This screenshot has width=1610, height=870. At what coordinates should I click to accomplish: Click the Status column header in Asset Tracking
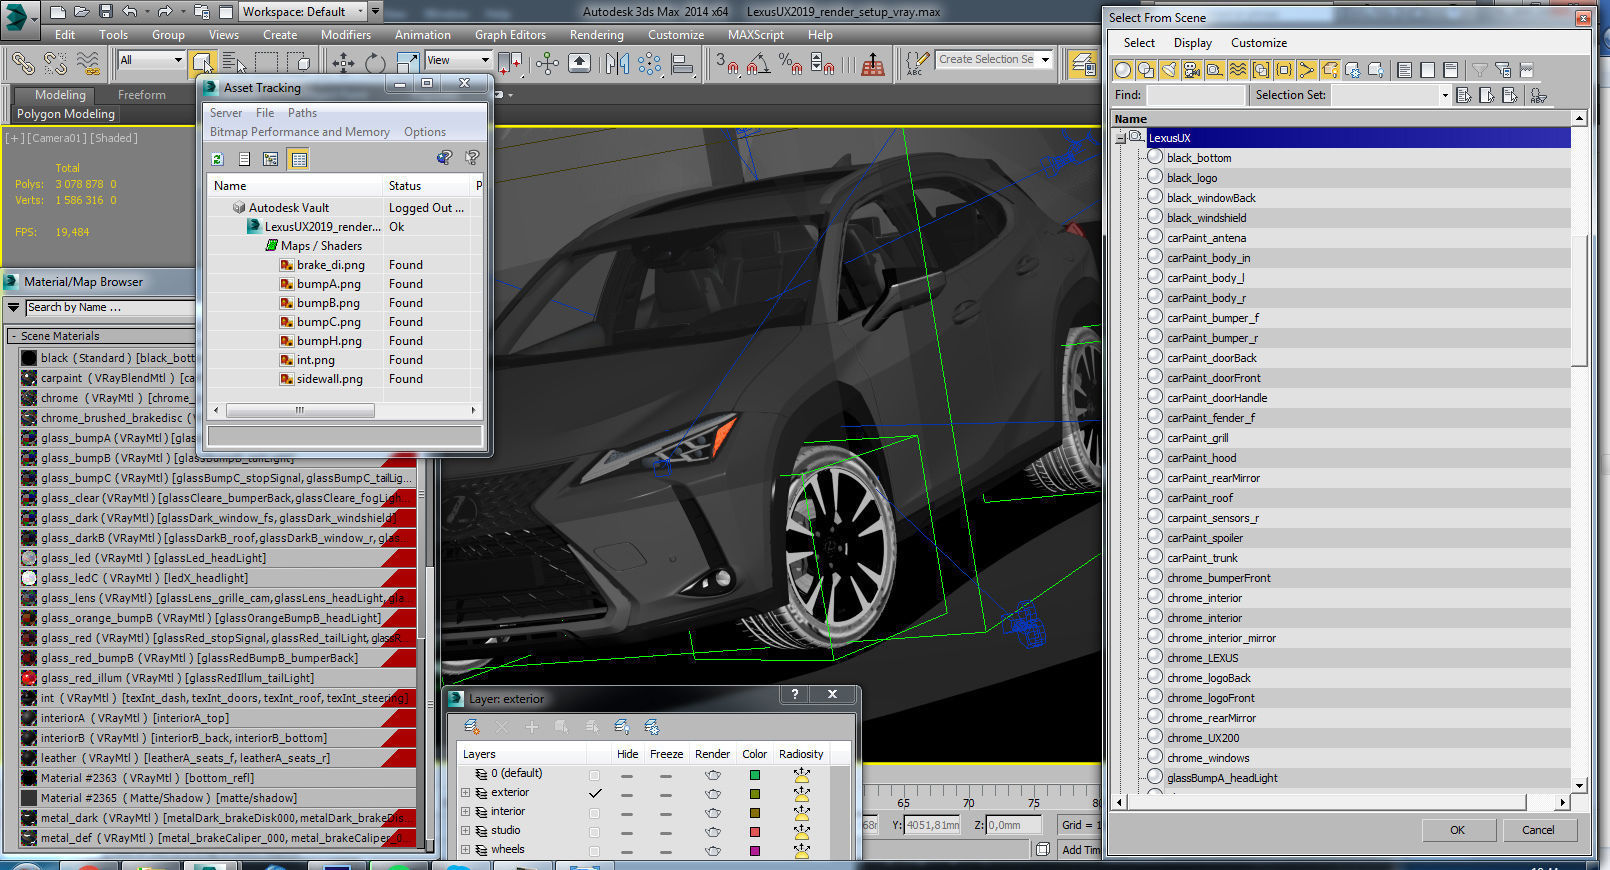tap(426, 186)
